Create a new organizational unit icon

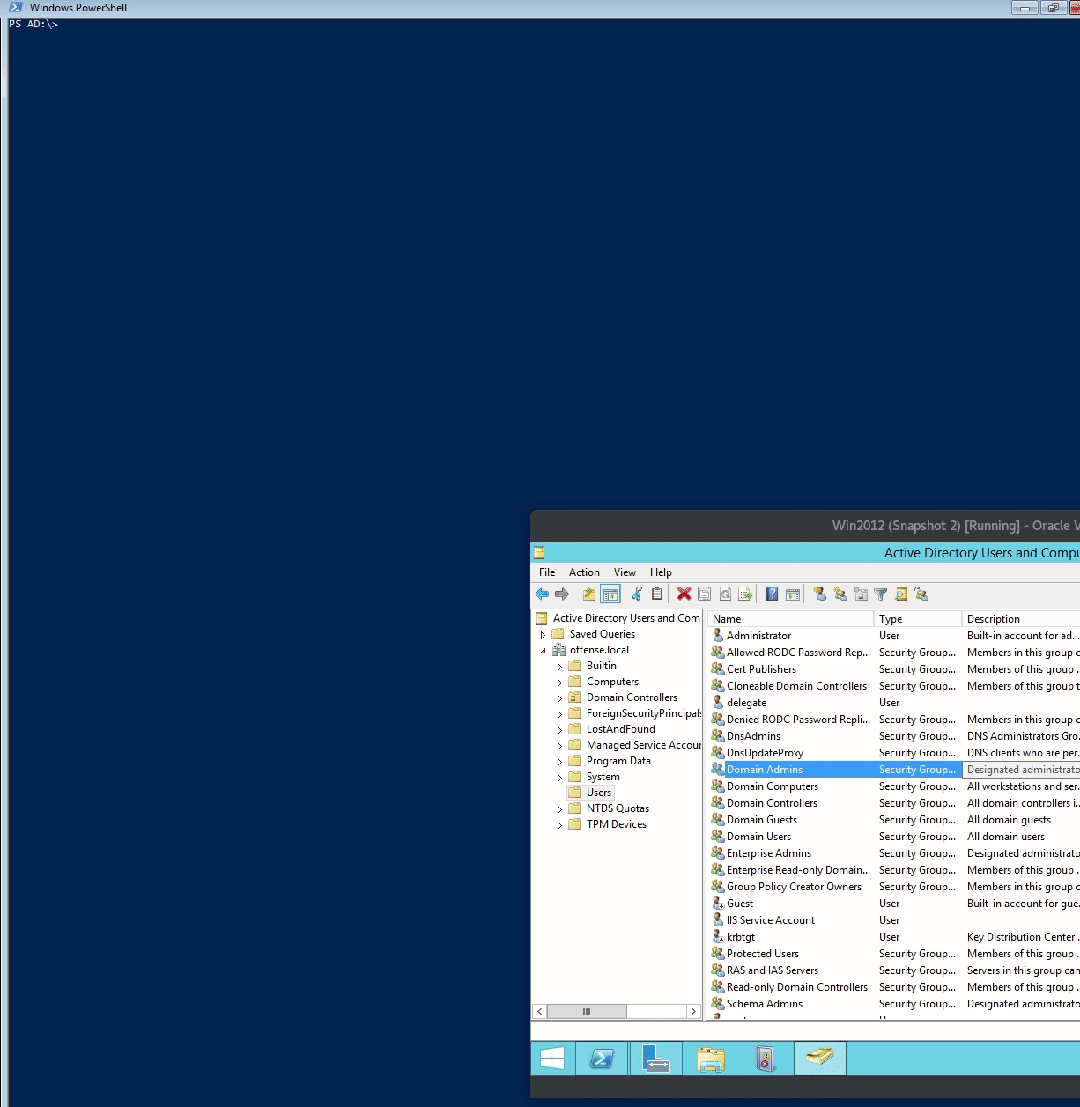[860, 594]
